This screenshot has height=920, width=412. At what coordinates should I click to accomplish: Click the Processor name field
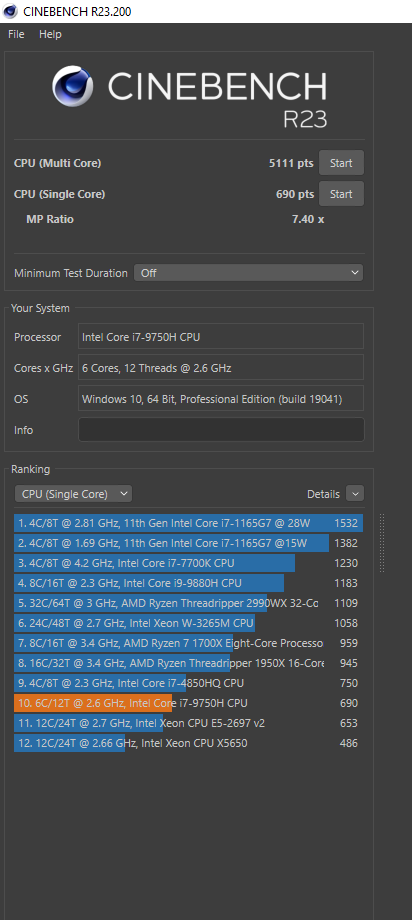pyautogui.click(x=221, y=336)
